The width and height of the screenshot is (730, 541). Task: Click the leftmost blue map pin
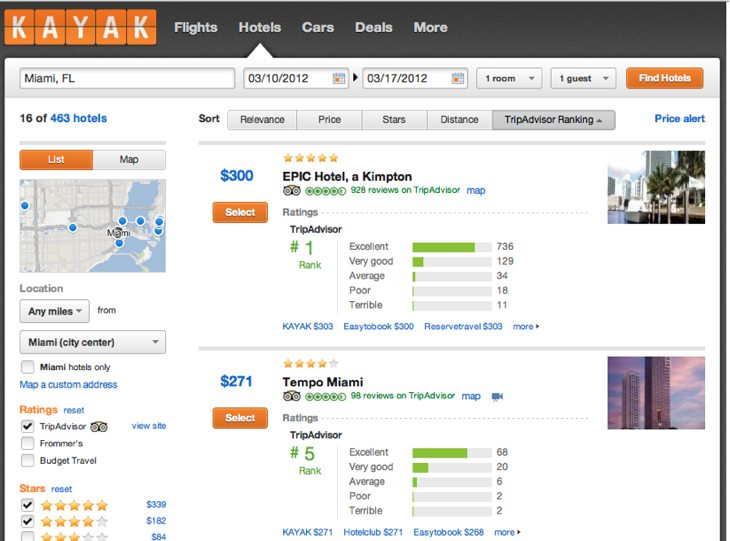click(x=25, y=205)
